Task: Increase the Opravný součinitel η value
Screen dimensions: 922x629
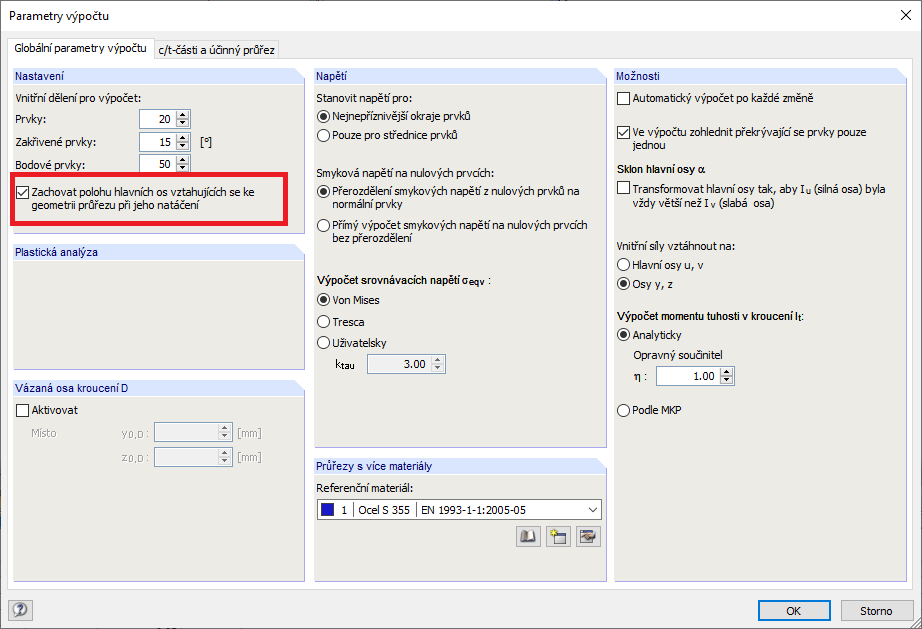Action: (727, 372)
